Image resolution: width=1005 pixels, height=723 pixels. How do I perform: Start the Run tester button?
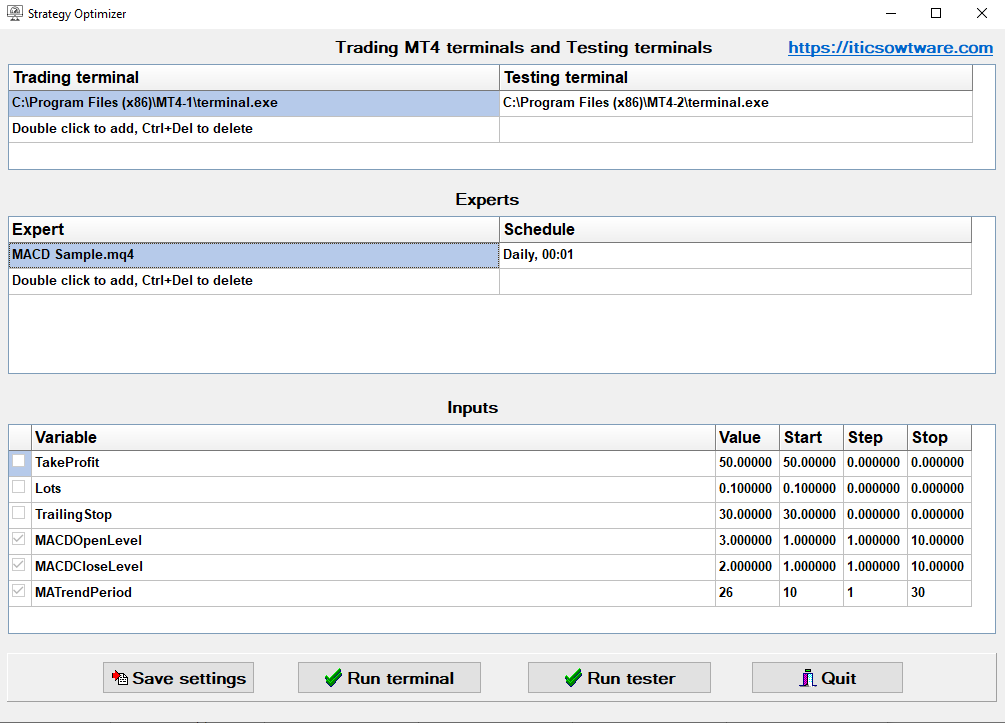(619, 678)
